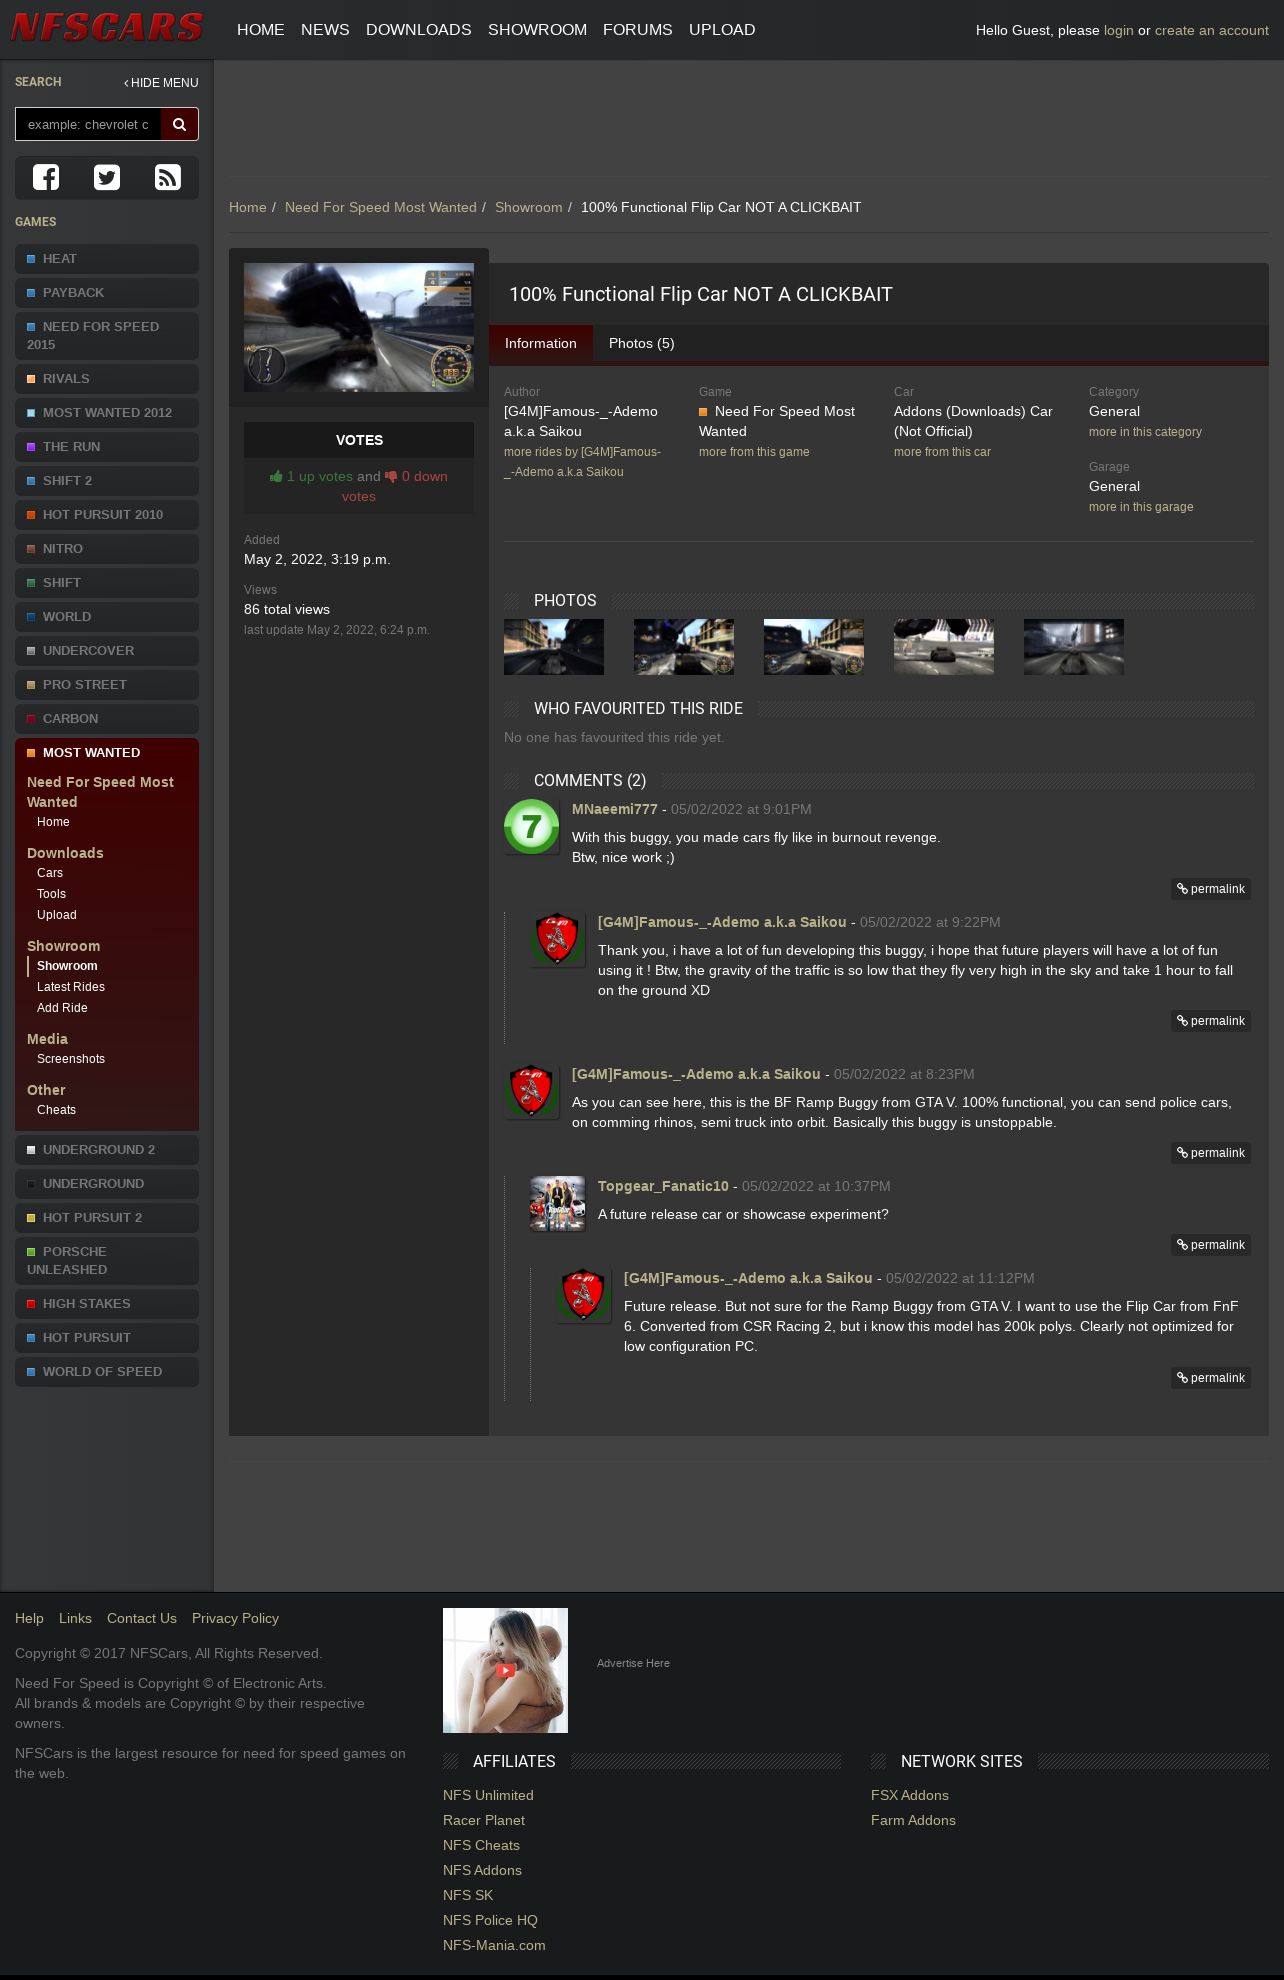Viewport: 1284px width, 1980px height.
Task: Open the fourth photo thumbnail with white car
Action: (x=944, y=647)
